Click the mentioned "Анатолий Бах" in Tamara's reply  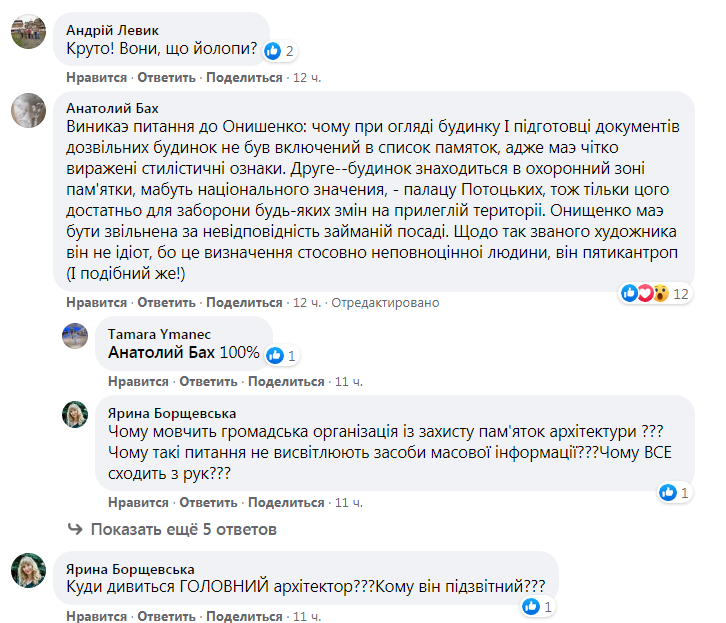[157, 353]
